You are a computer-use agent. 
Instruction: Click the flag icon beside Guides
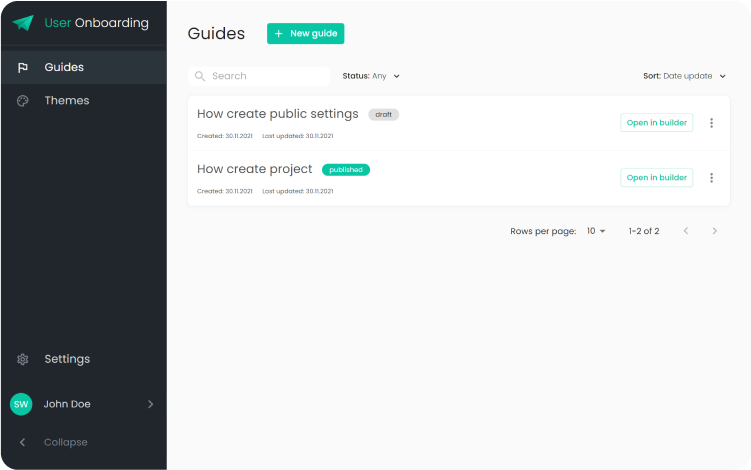pos(23,68)
